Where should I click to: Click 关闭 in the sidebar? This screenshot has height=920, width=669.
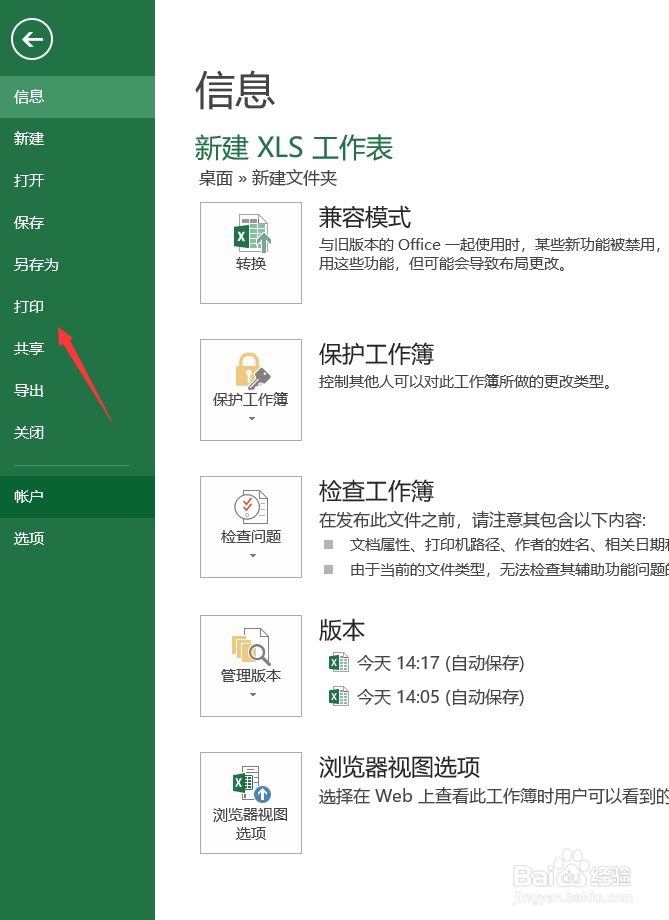click(77, 433)
